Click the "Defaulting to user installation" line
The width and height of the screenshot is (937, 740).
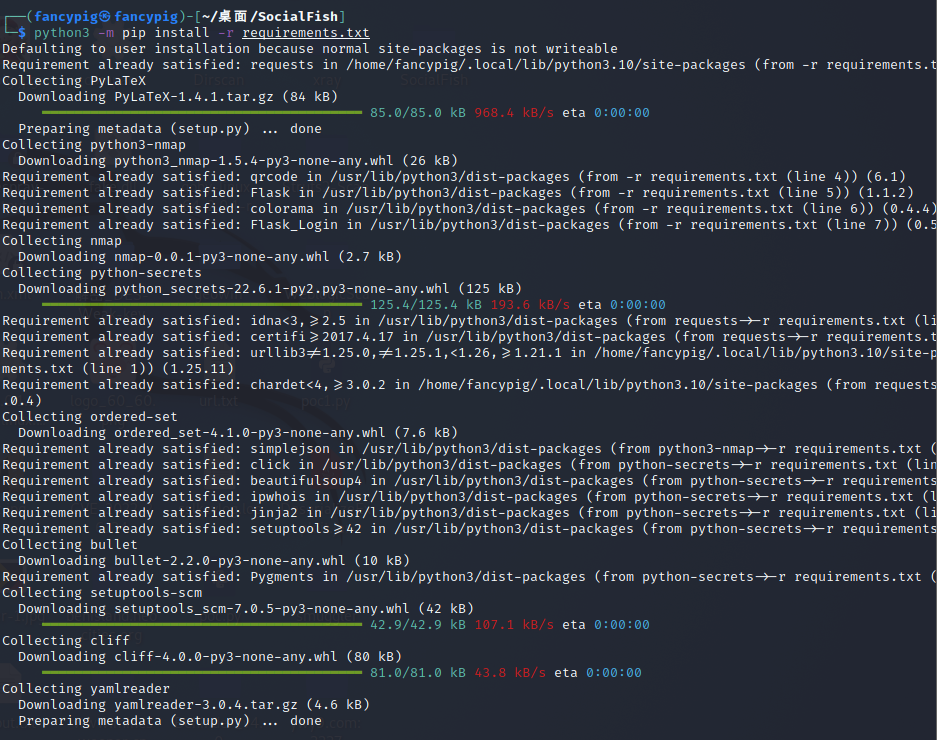coord(310,49)
